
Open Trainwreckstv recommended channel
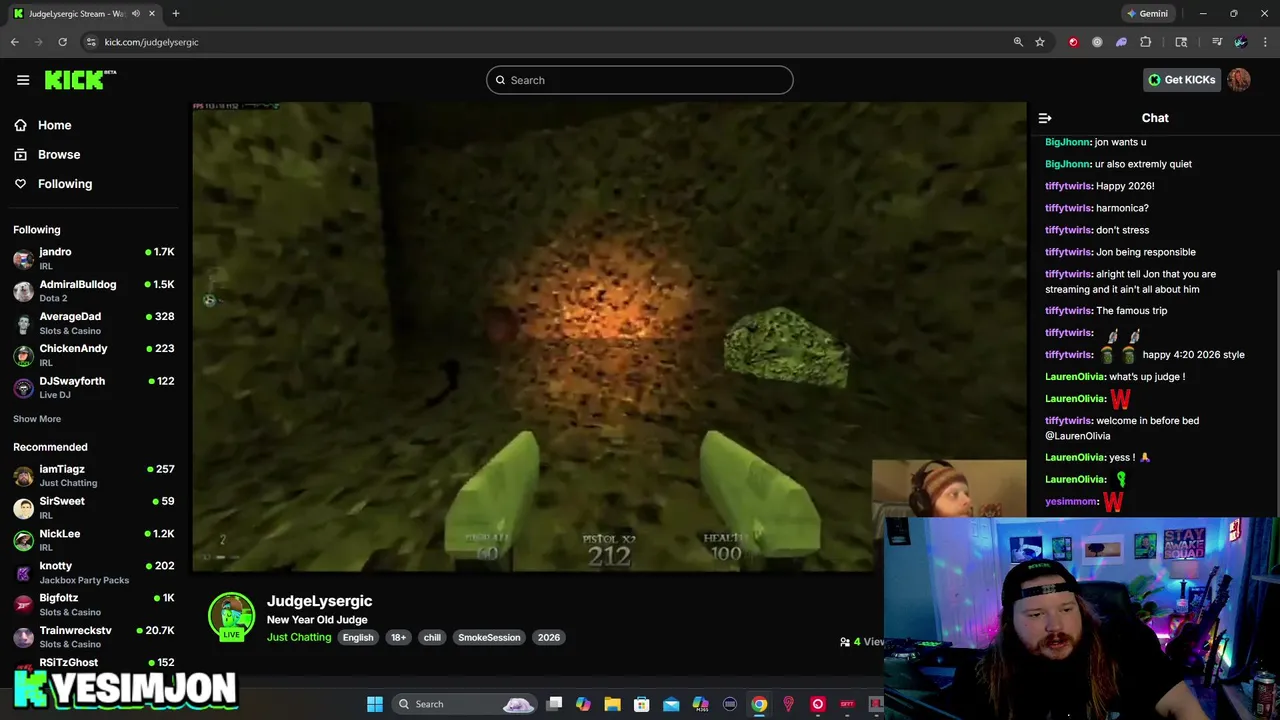(x=95, y=637)
